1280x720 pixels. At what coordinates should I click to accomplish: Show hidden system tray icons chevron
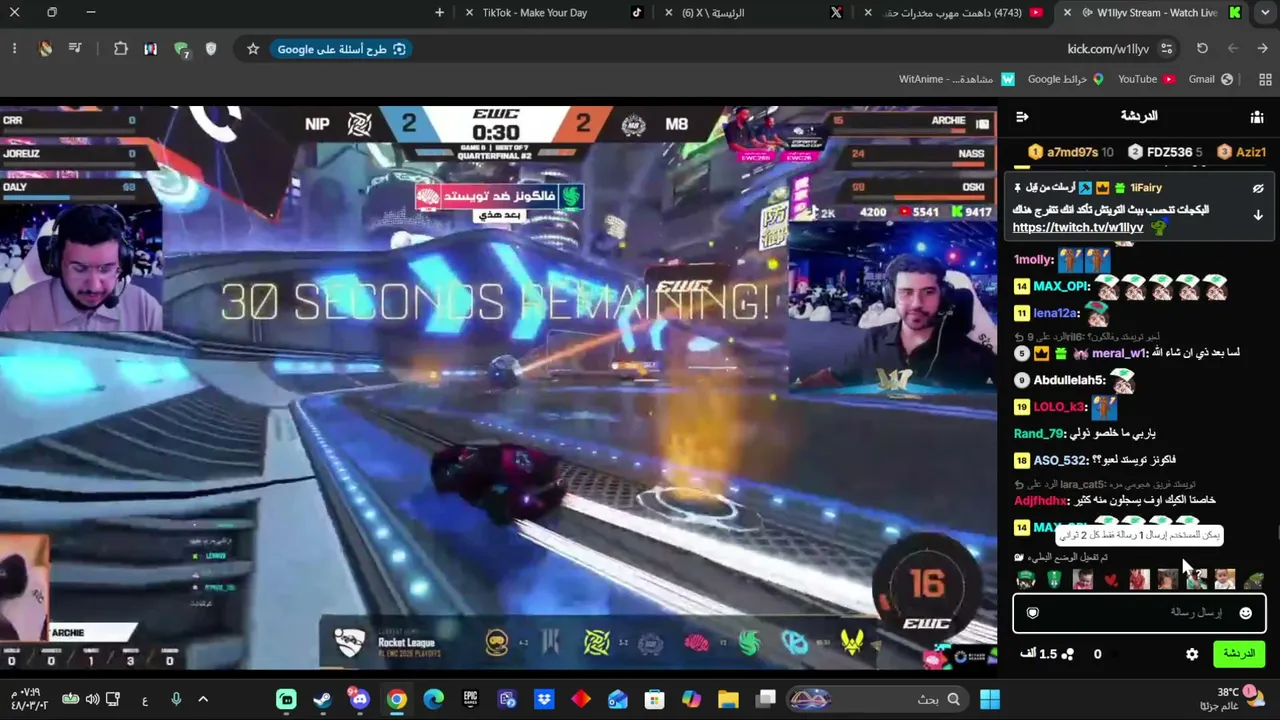pos(203,699)
